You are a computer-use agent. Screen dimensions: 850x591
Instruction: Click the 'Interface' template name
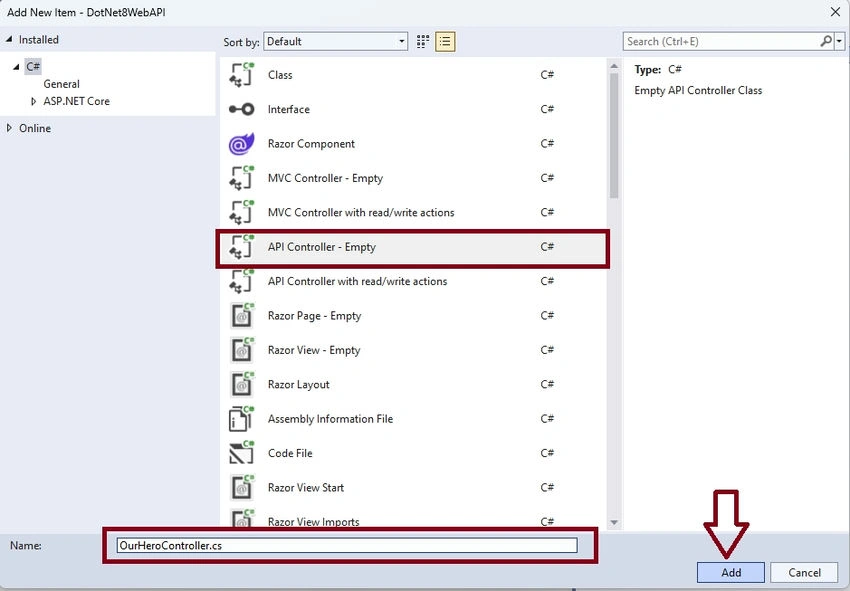coord(288,110)
